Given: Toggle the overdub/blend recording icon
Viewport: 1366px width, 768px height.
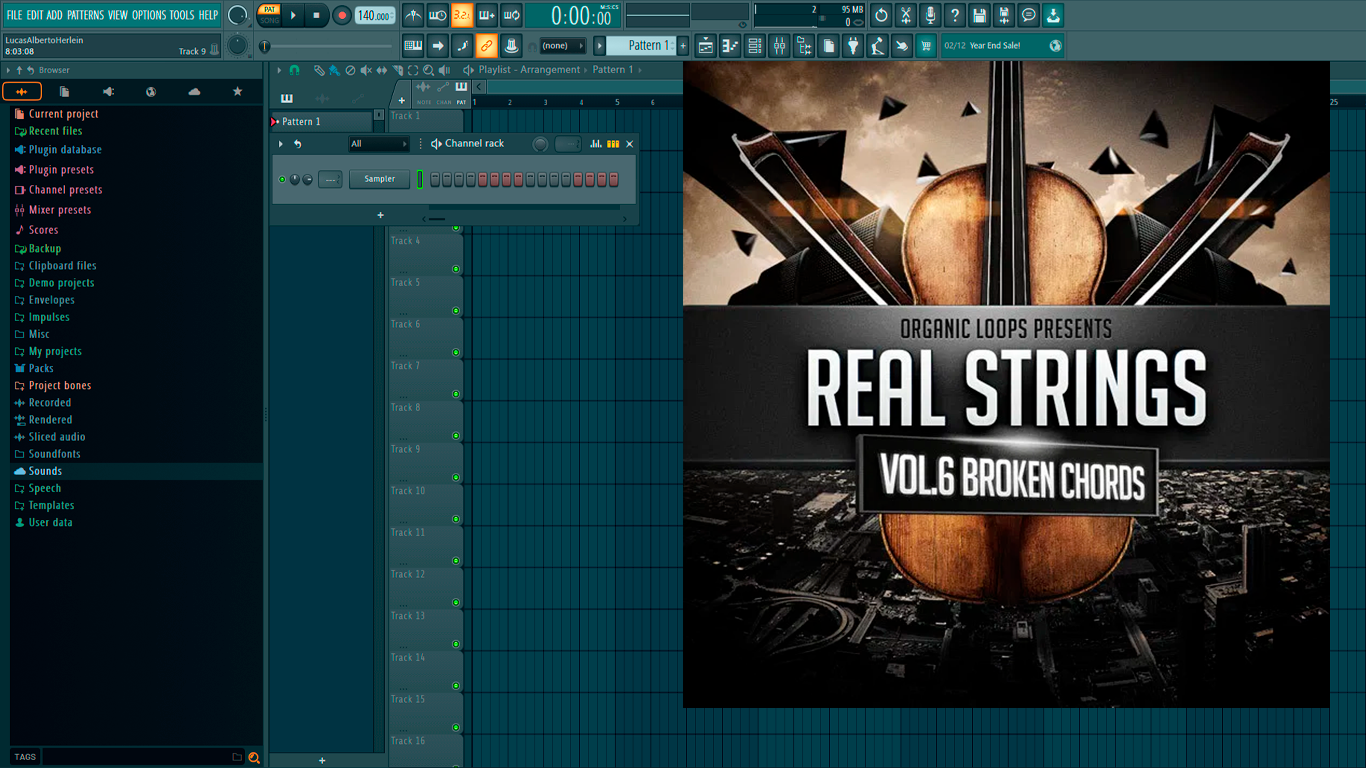Looking at the screenshot, I should click(487, 15).
